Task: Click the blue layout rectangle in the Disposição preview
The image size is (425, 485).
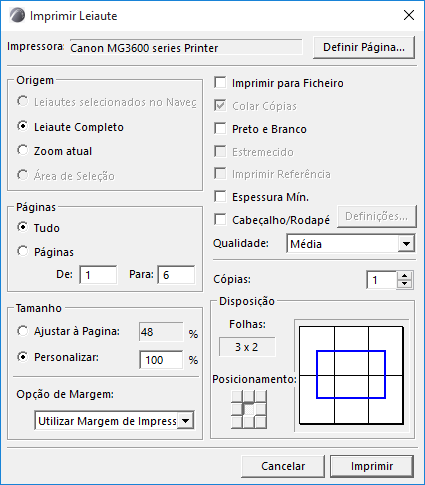Action: click(x=351, y=374)
